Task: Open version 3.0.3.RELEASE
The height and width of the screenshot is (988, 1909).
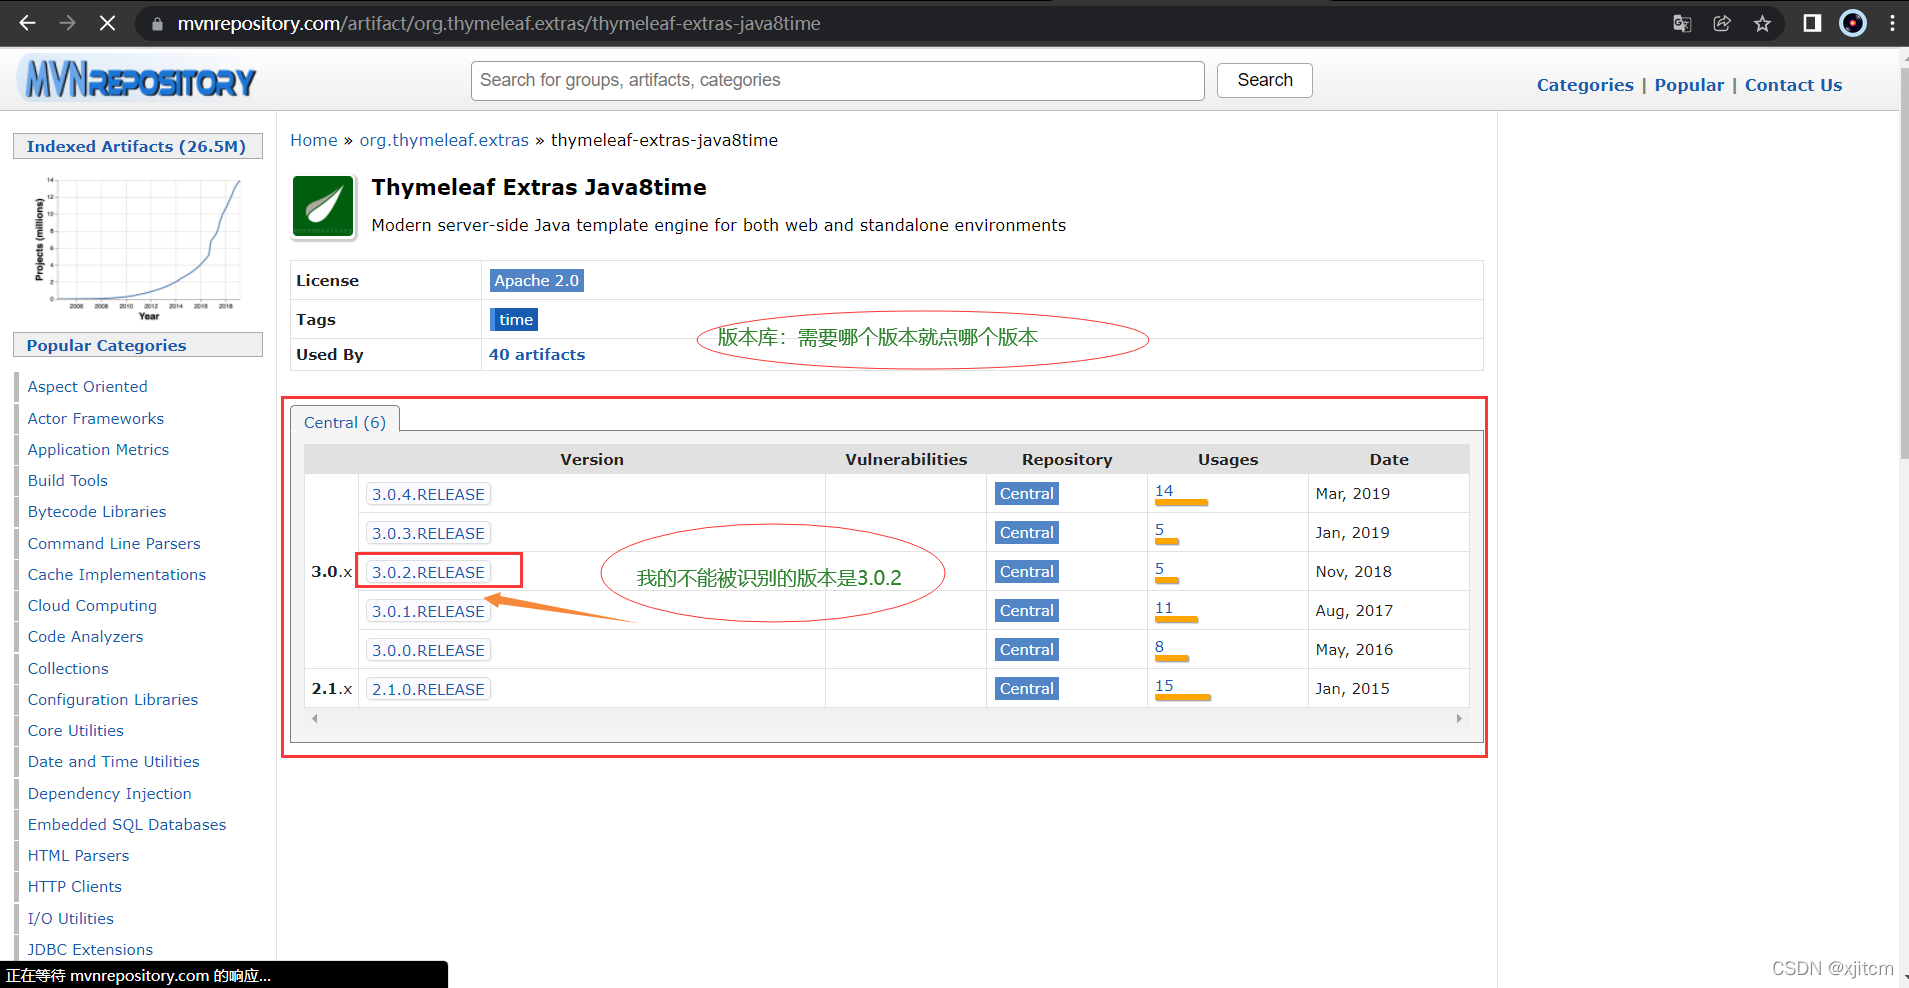Action: (x=428, y=533)
